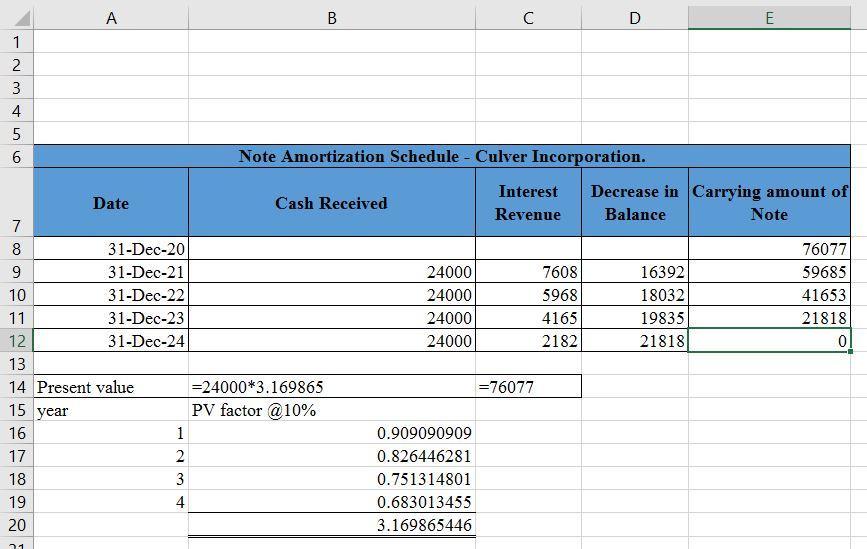Viewport: 867px width, 549px height.
Task: Click the Note Amortization Schedule title cell
Action: (442, 156)
